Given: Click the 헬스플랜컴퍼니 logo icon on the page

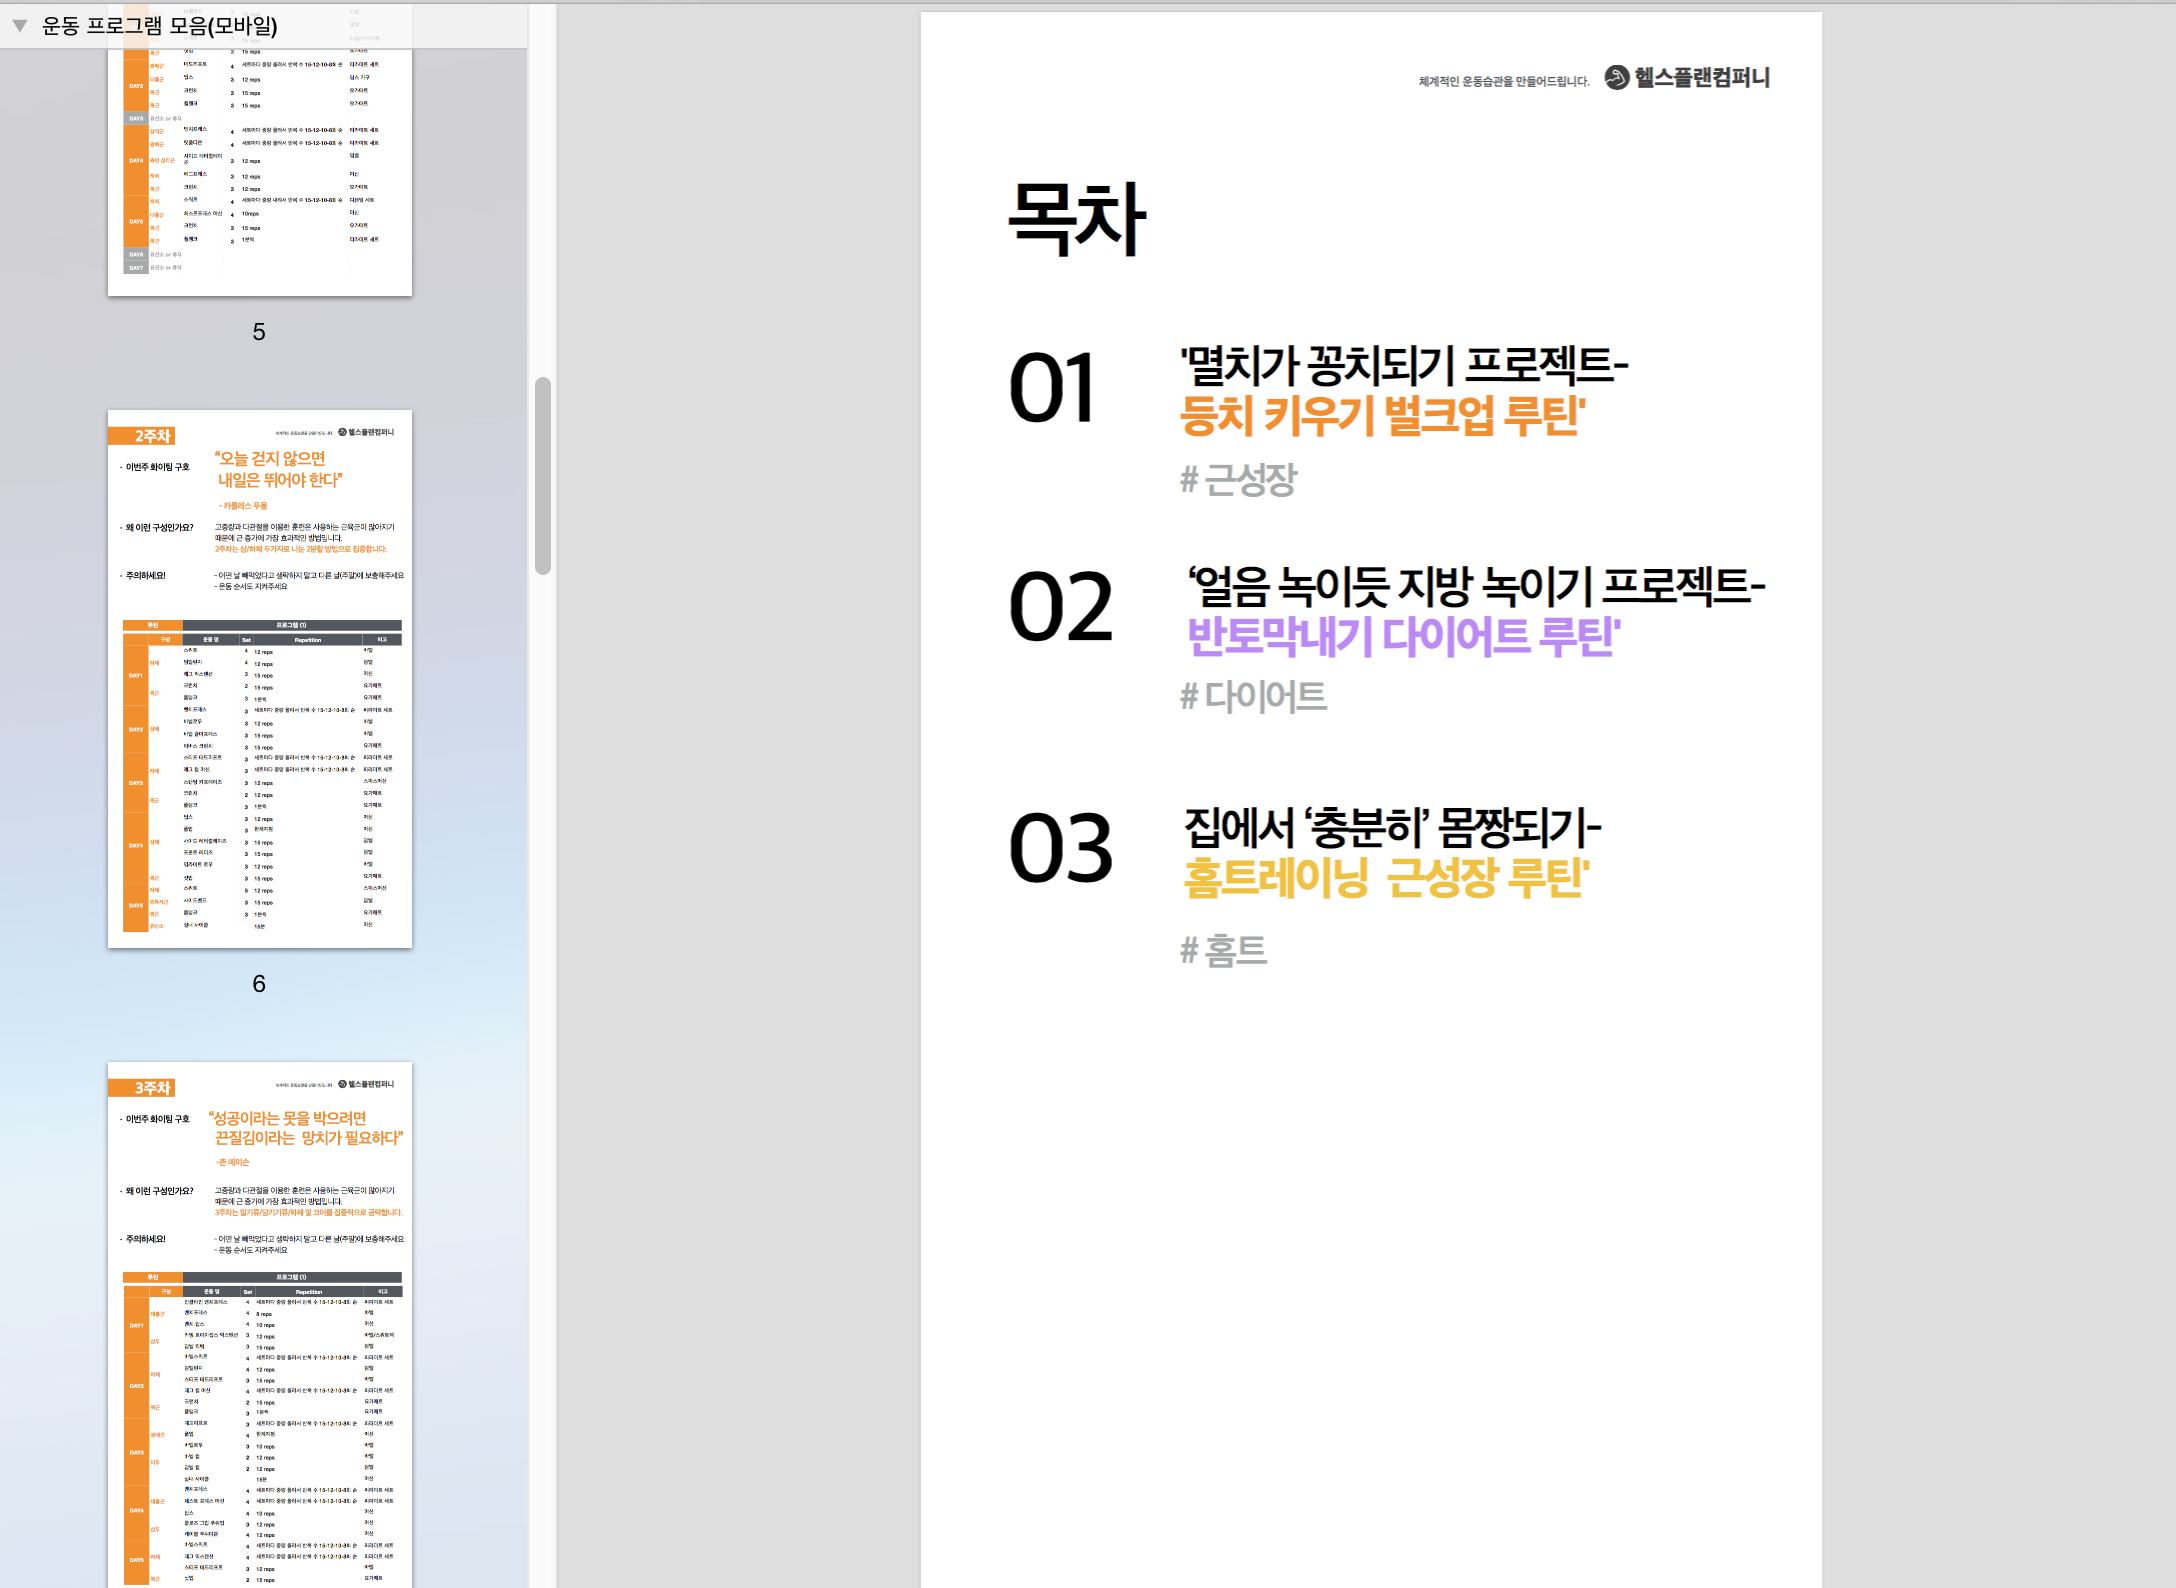Looking at the screenshot, I should point(1616,77).
